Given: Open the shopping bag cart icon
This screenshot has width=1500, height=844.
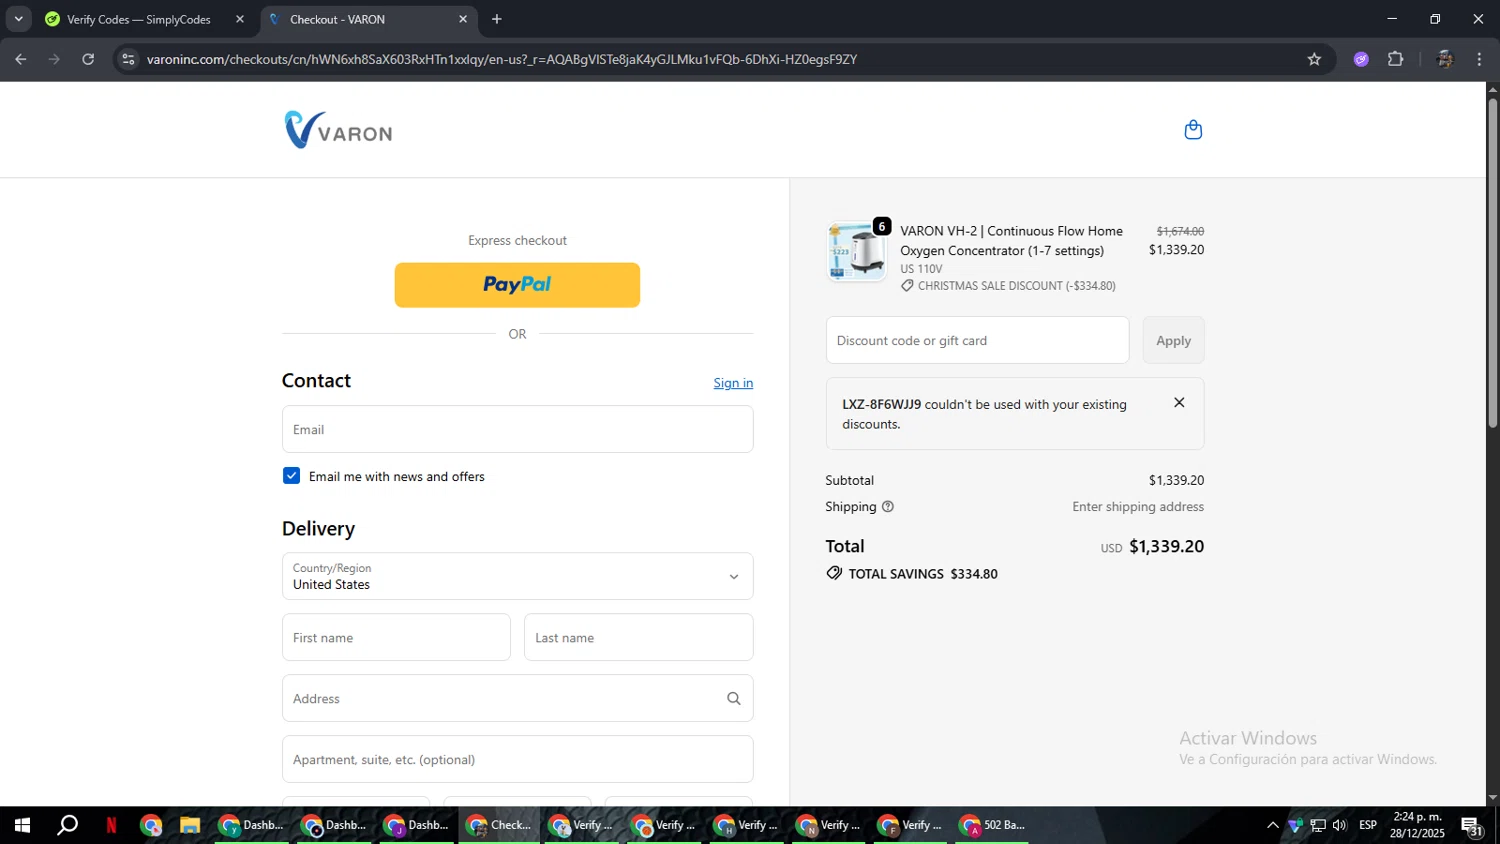Looking at the screenshot, I should 1193,130.
